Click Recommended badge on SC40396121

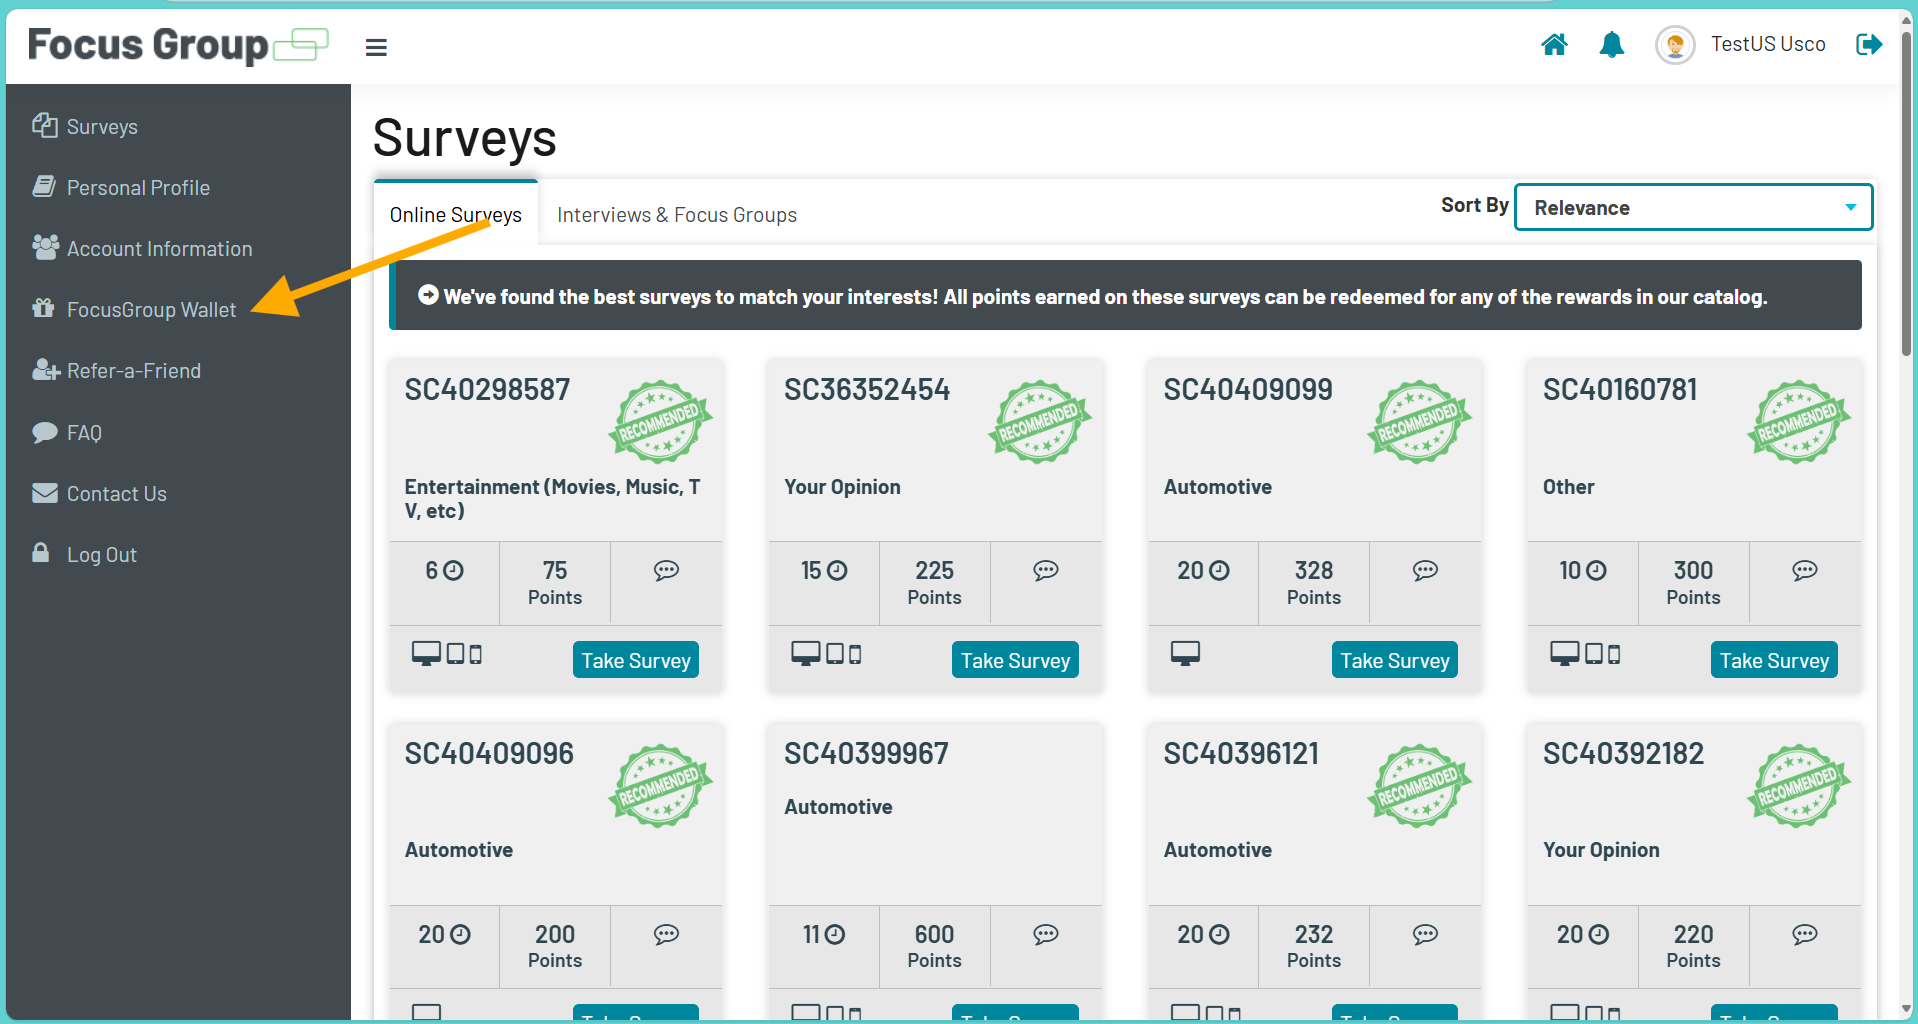pos(1419,786)
